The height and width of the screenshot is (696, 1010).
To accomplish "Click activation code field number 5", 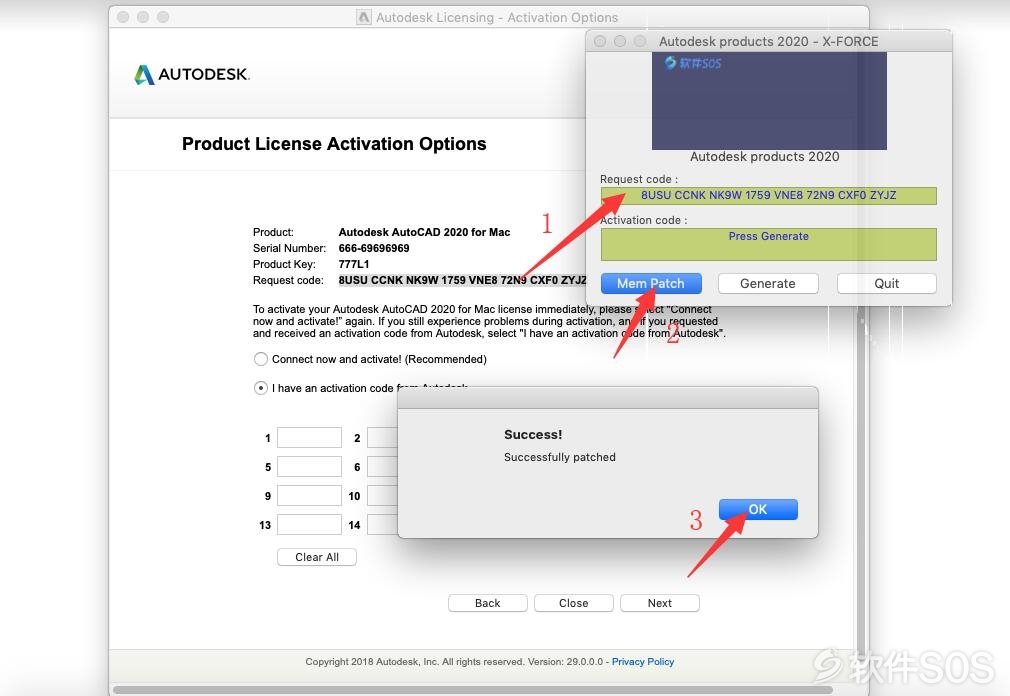I will click(x=309, y=467).
